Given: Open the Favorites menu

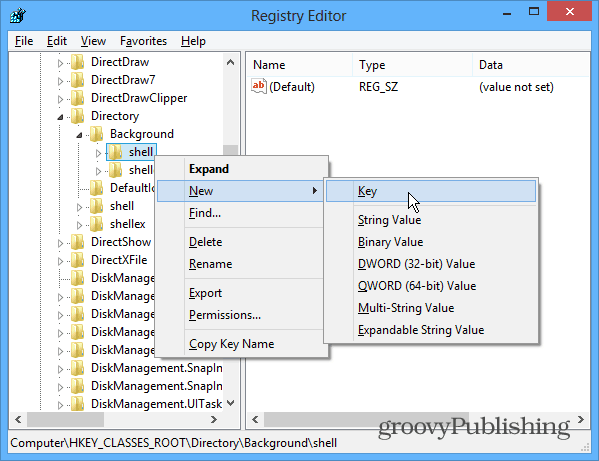Looking at the screenshot, I should click(143, 41).
